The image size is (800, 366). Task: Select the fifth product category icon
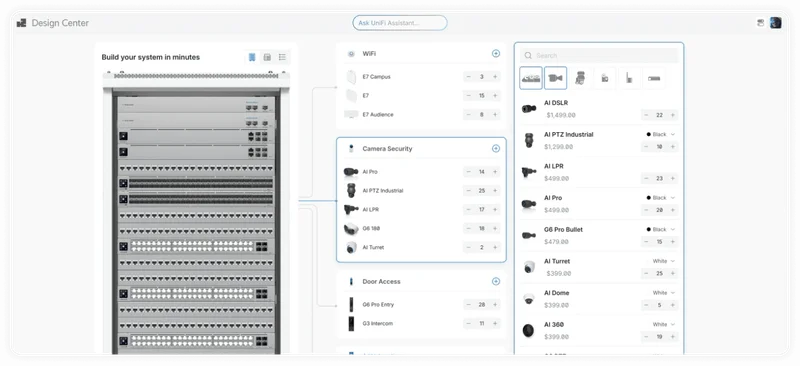(x=629, y=78)
